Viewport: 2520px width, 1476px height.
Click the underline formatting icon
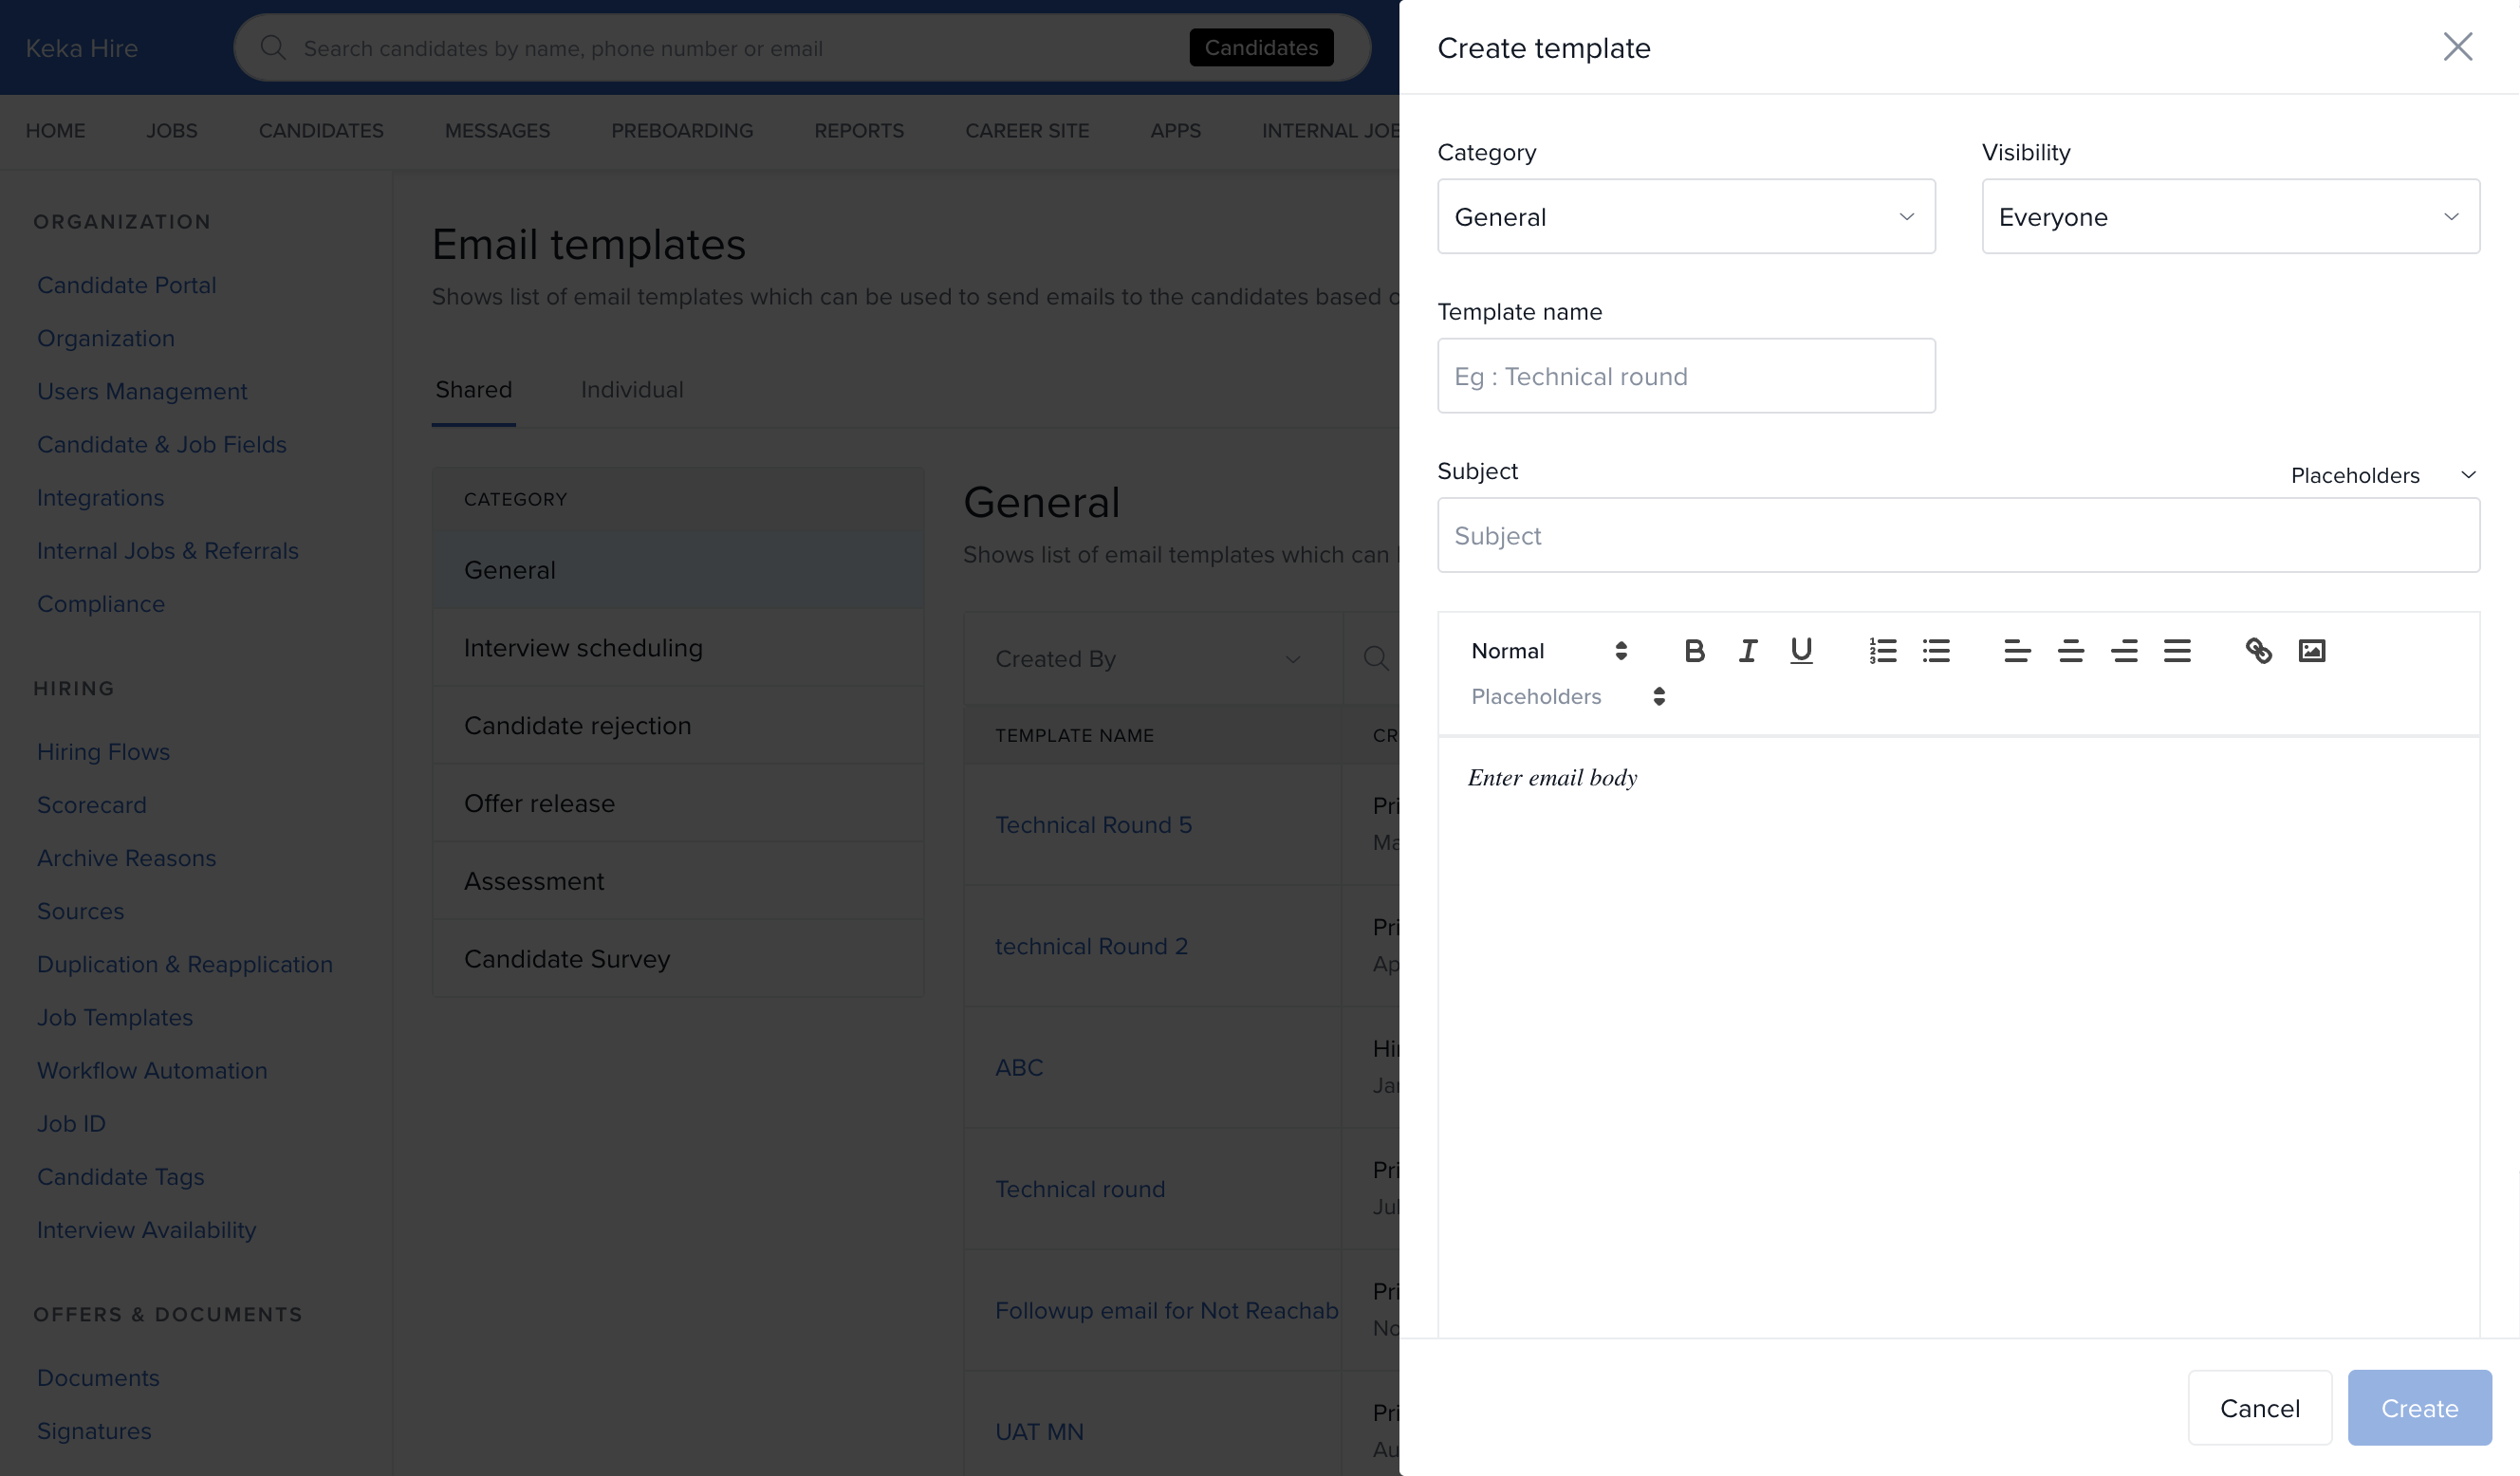pyautogui.click(x=1801, y=651)
